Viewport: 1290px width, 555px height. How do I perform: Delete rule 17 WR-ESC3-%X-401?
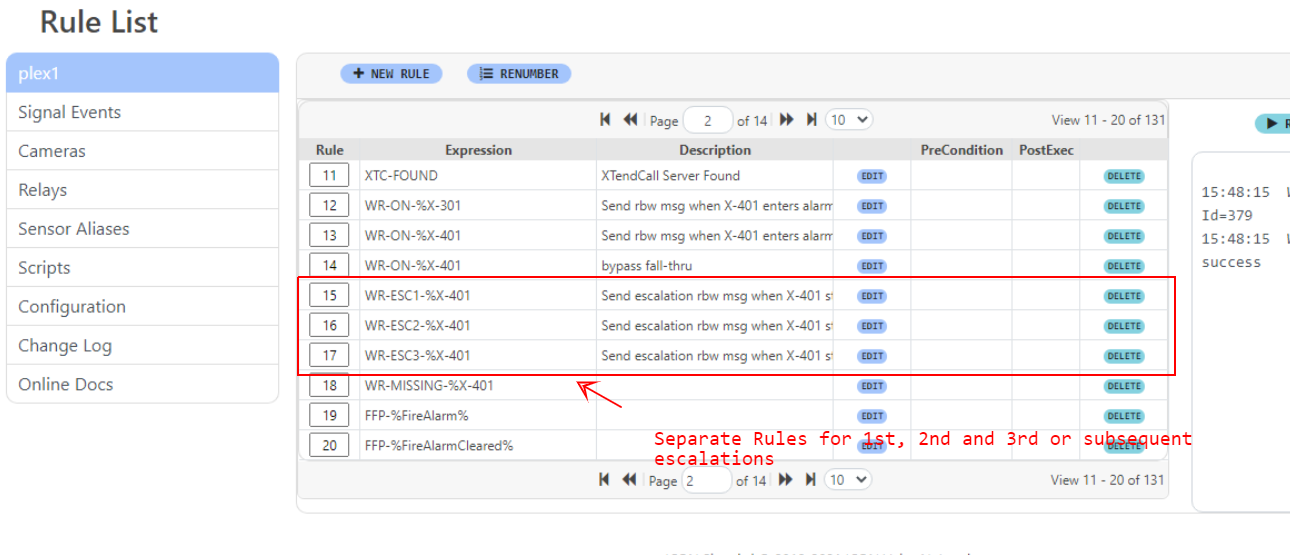[1124, 356]
